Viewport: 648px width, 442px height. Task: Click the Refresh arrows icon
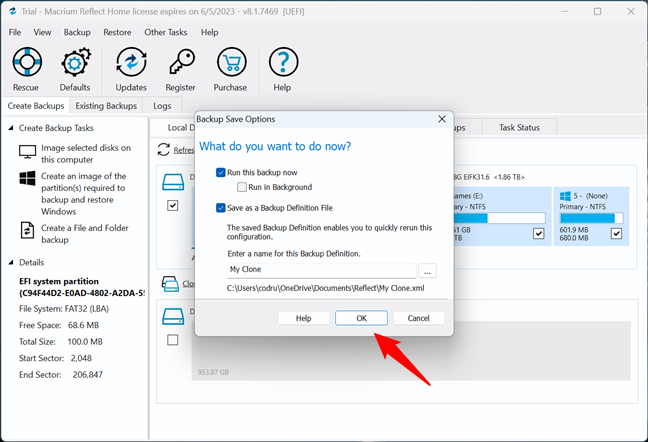coord(164,150)
